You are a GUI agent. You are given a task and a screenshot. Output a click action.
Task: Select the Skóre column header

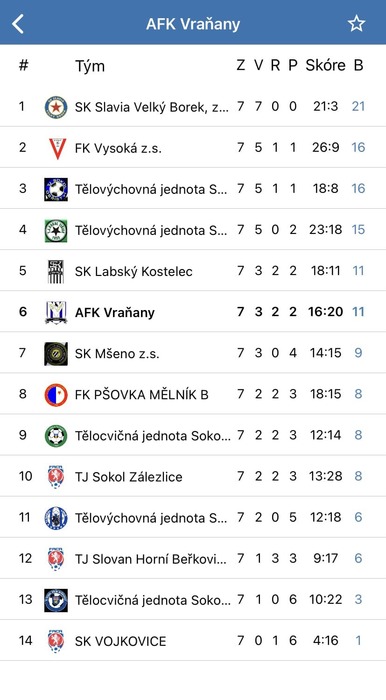(x=325, y=66)
